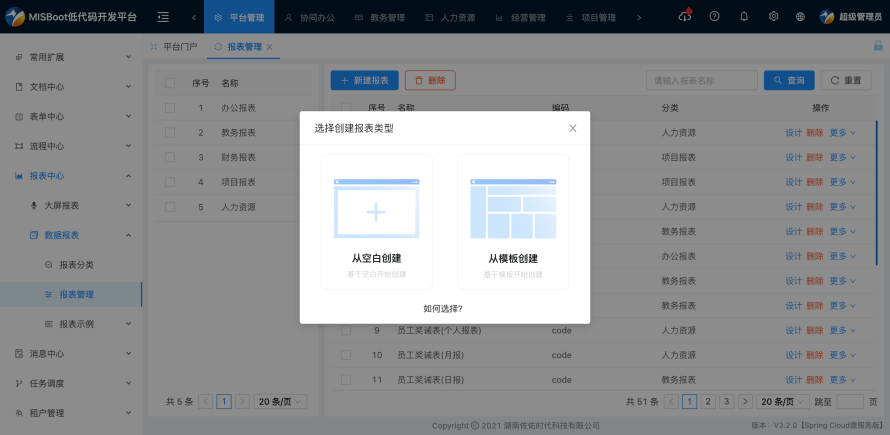Switch to 平台管理 top menu
890x435 pixels.
pos(239,17)
